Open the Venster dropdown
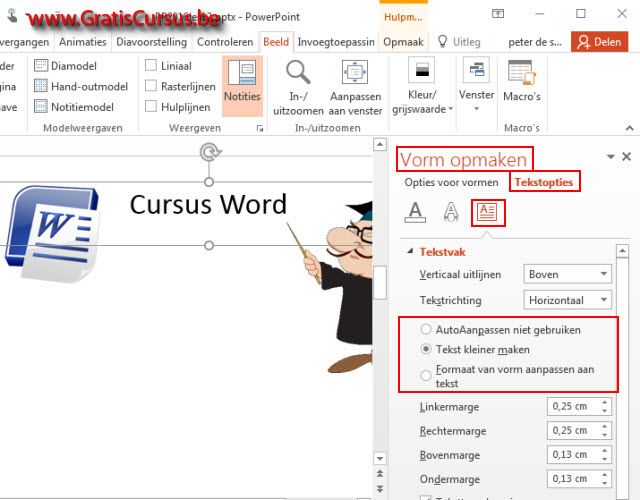Screen dimensions: 640x500 coord(476,85)
